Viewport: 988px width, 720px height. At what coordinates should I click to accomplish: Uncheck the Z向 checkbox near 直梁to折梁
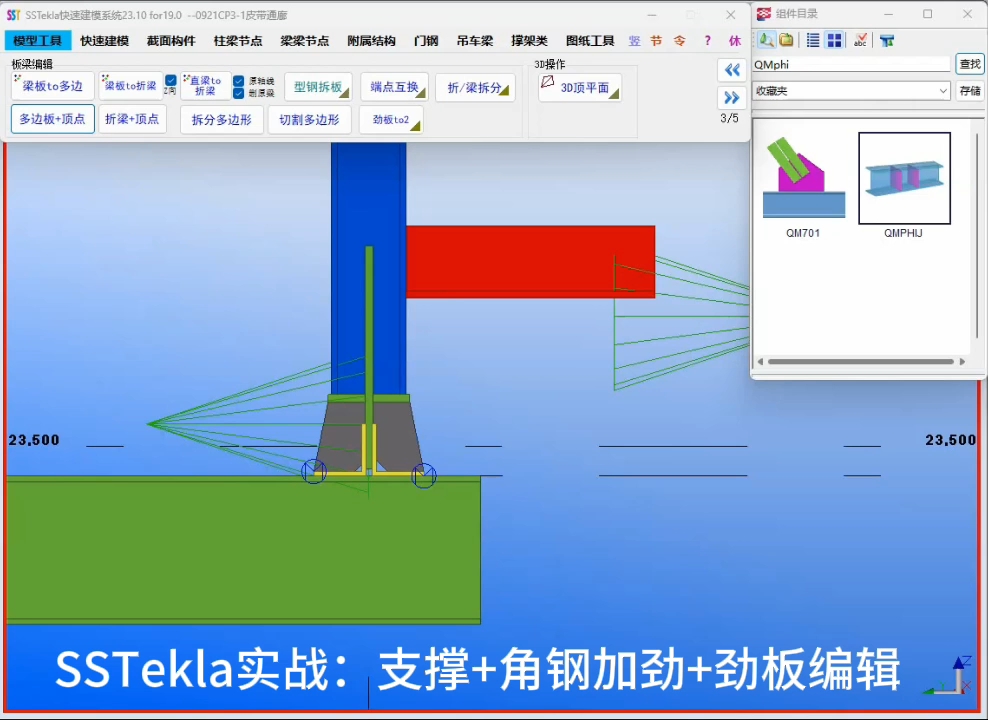(169, 78)
